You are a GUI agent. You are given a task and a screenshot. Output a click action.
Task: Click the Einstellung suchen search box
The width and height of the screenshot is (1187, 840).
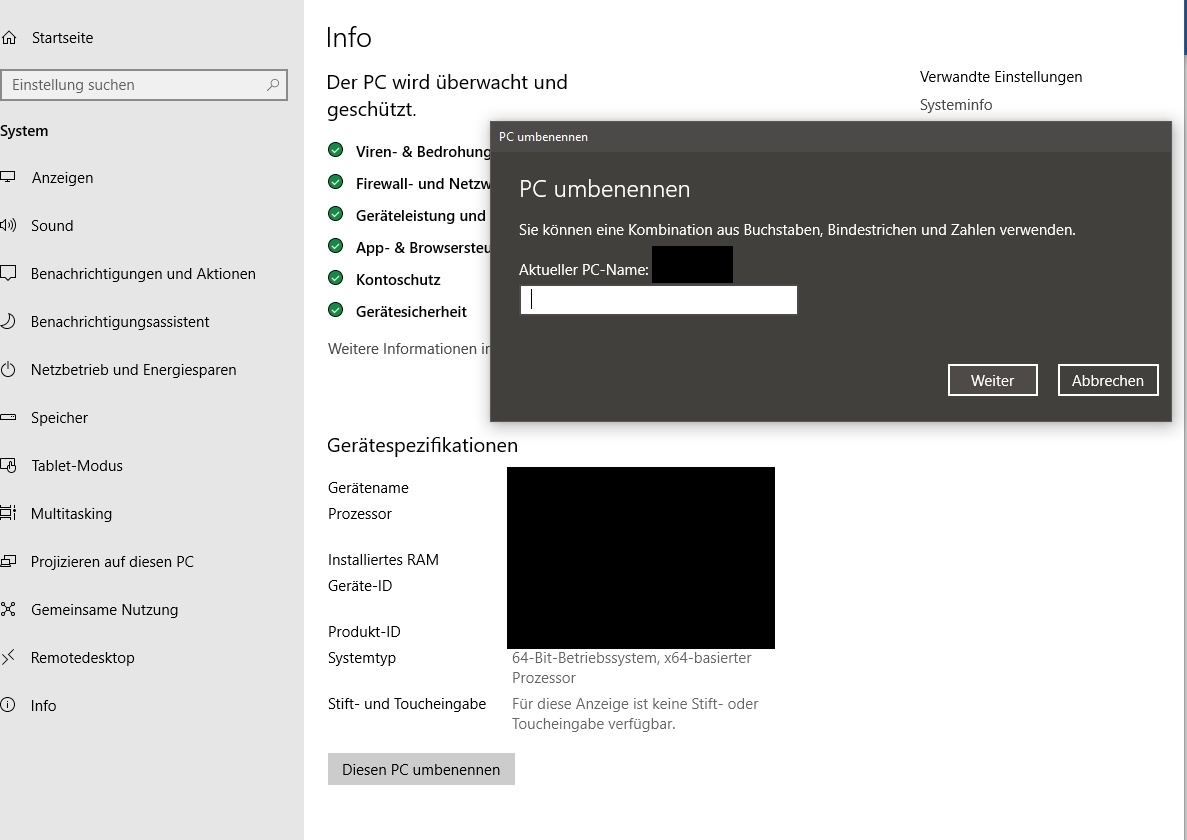pyautogui.click(x=144, y=85)
